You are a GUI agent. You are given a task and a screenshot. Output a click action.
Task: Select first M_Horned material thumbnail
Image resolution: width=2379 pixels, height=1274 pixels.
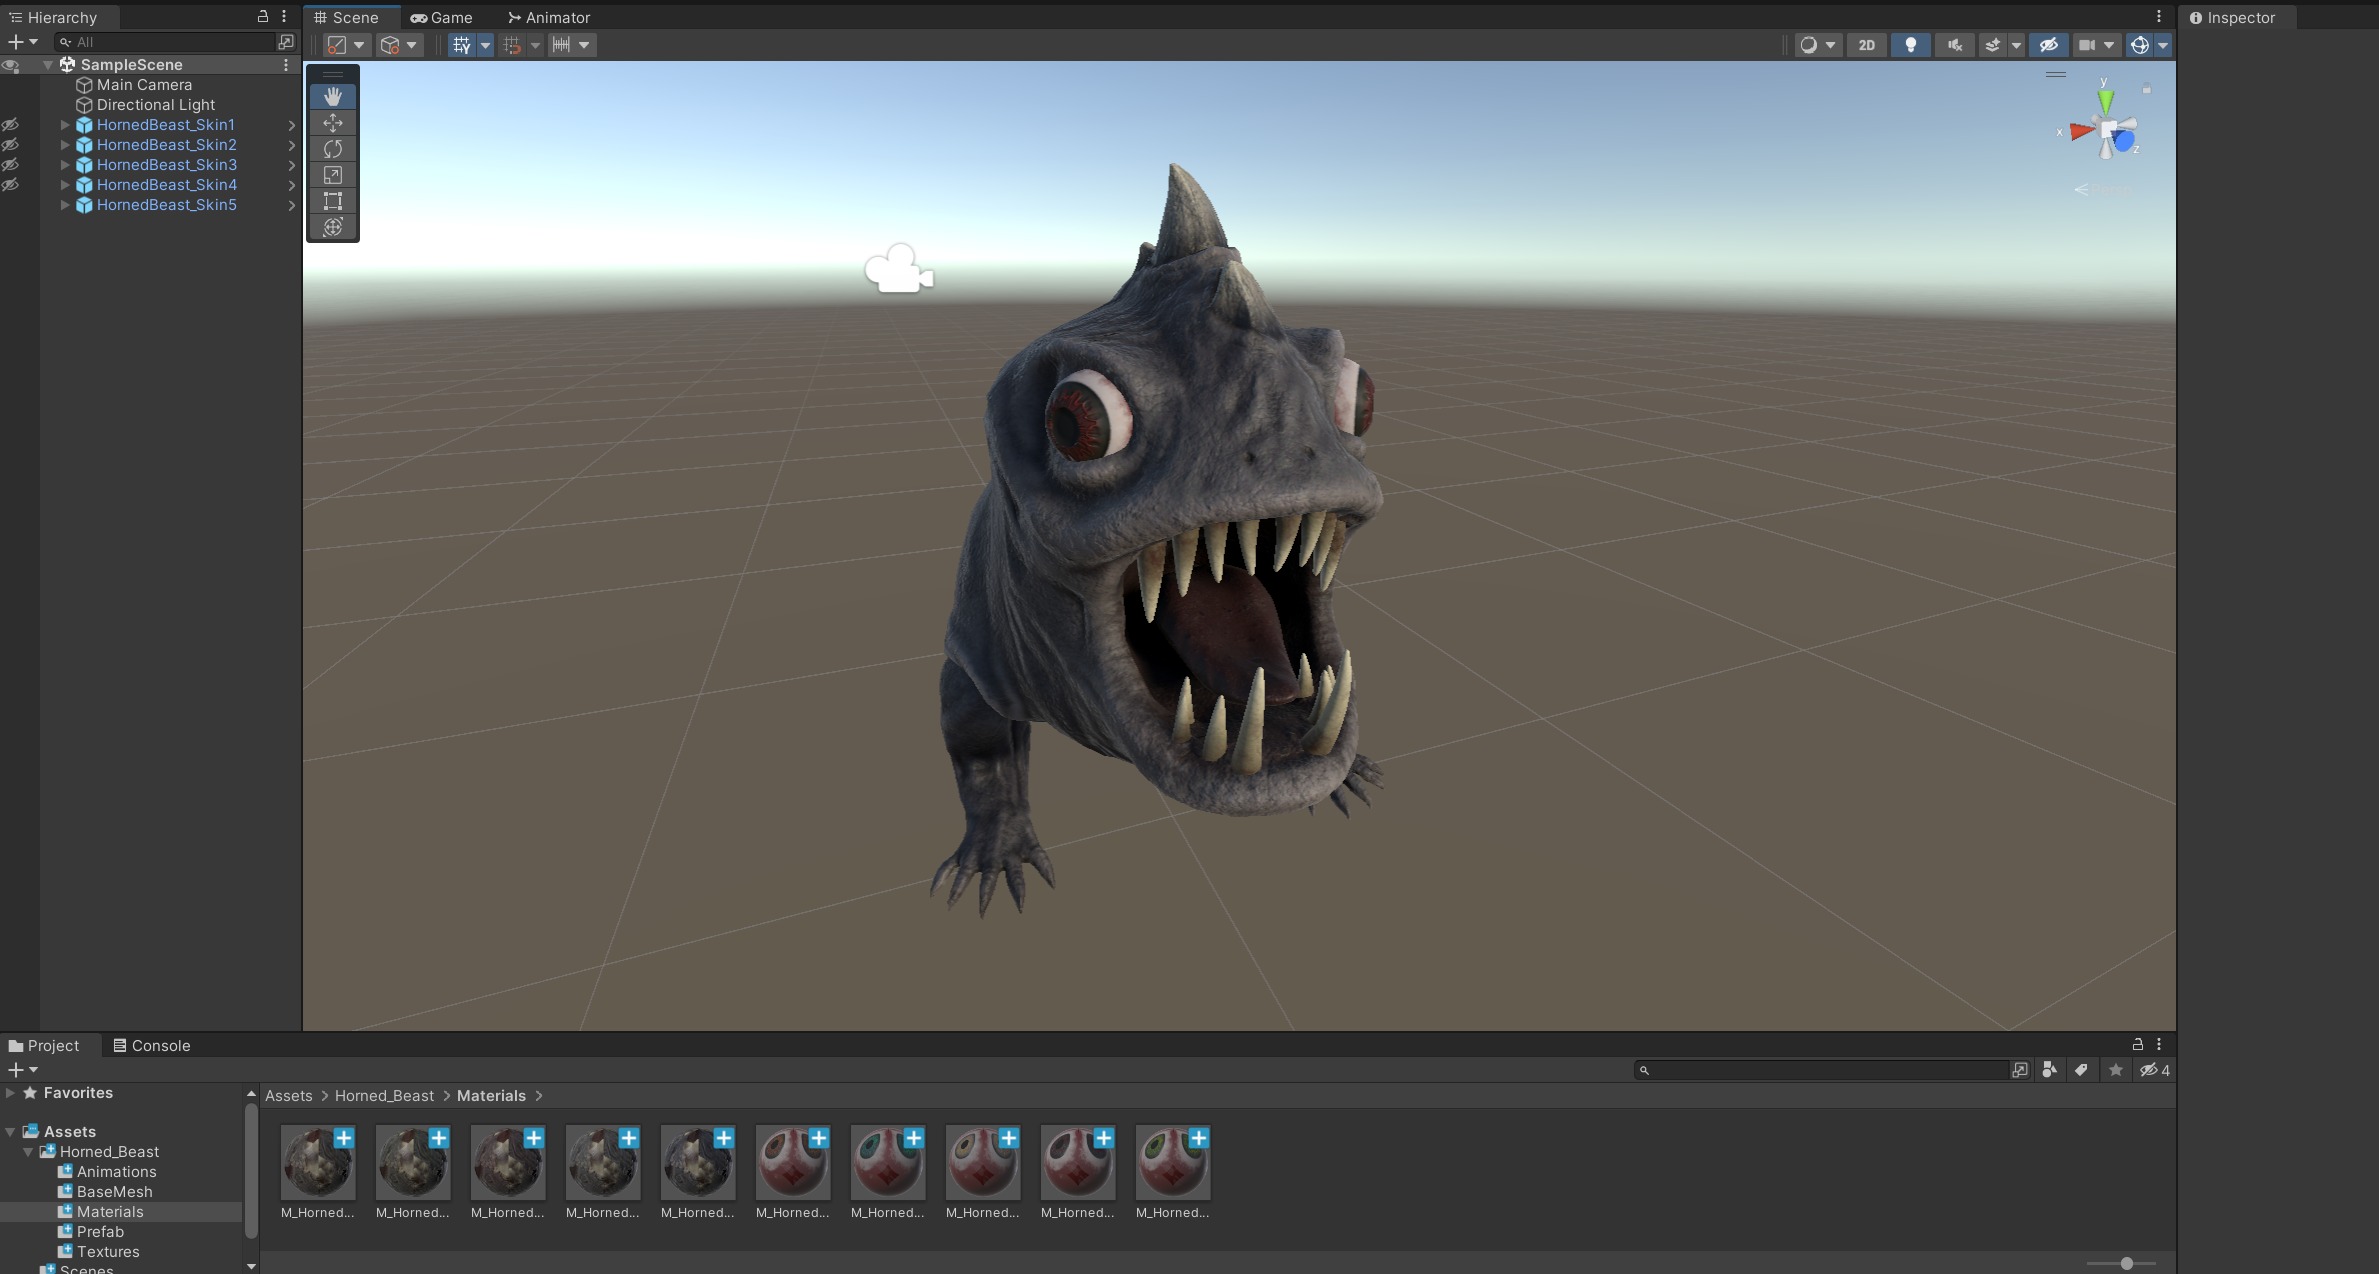pyautogui.click(x=318, y=1163)
